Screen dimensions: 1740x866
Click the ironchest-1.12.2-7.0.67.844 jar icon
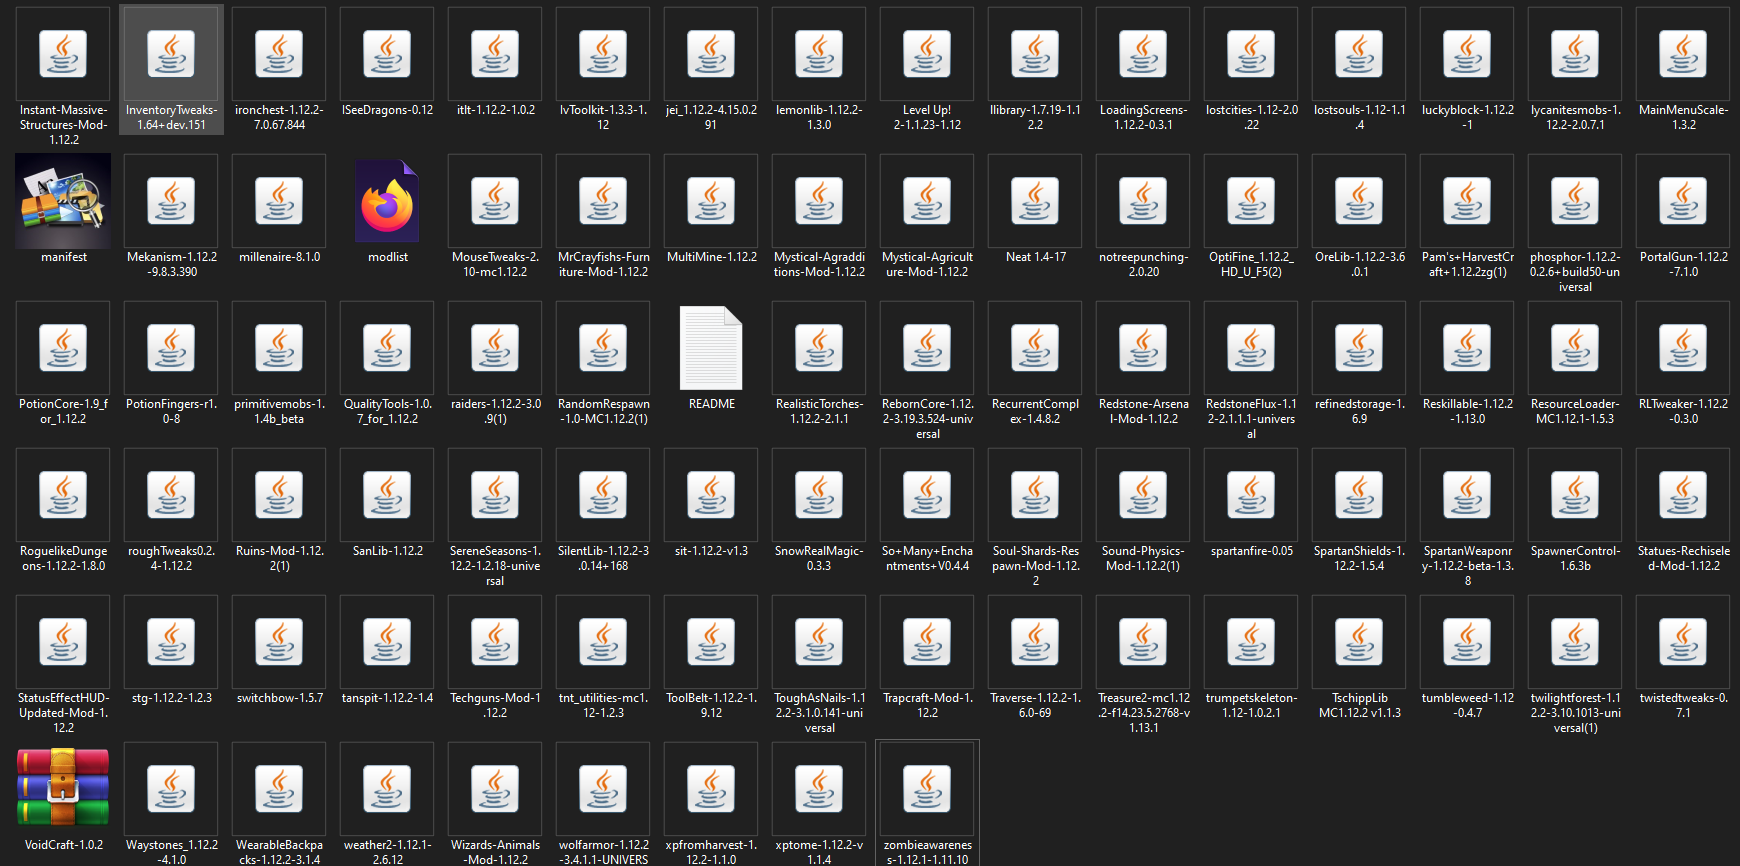tap(279, 54)
